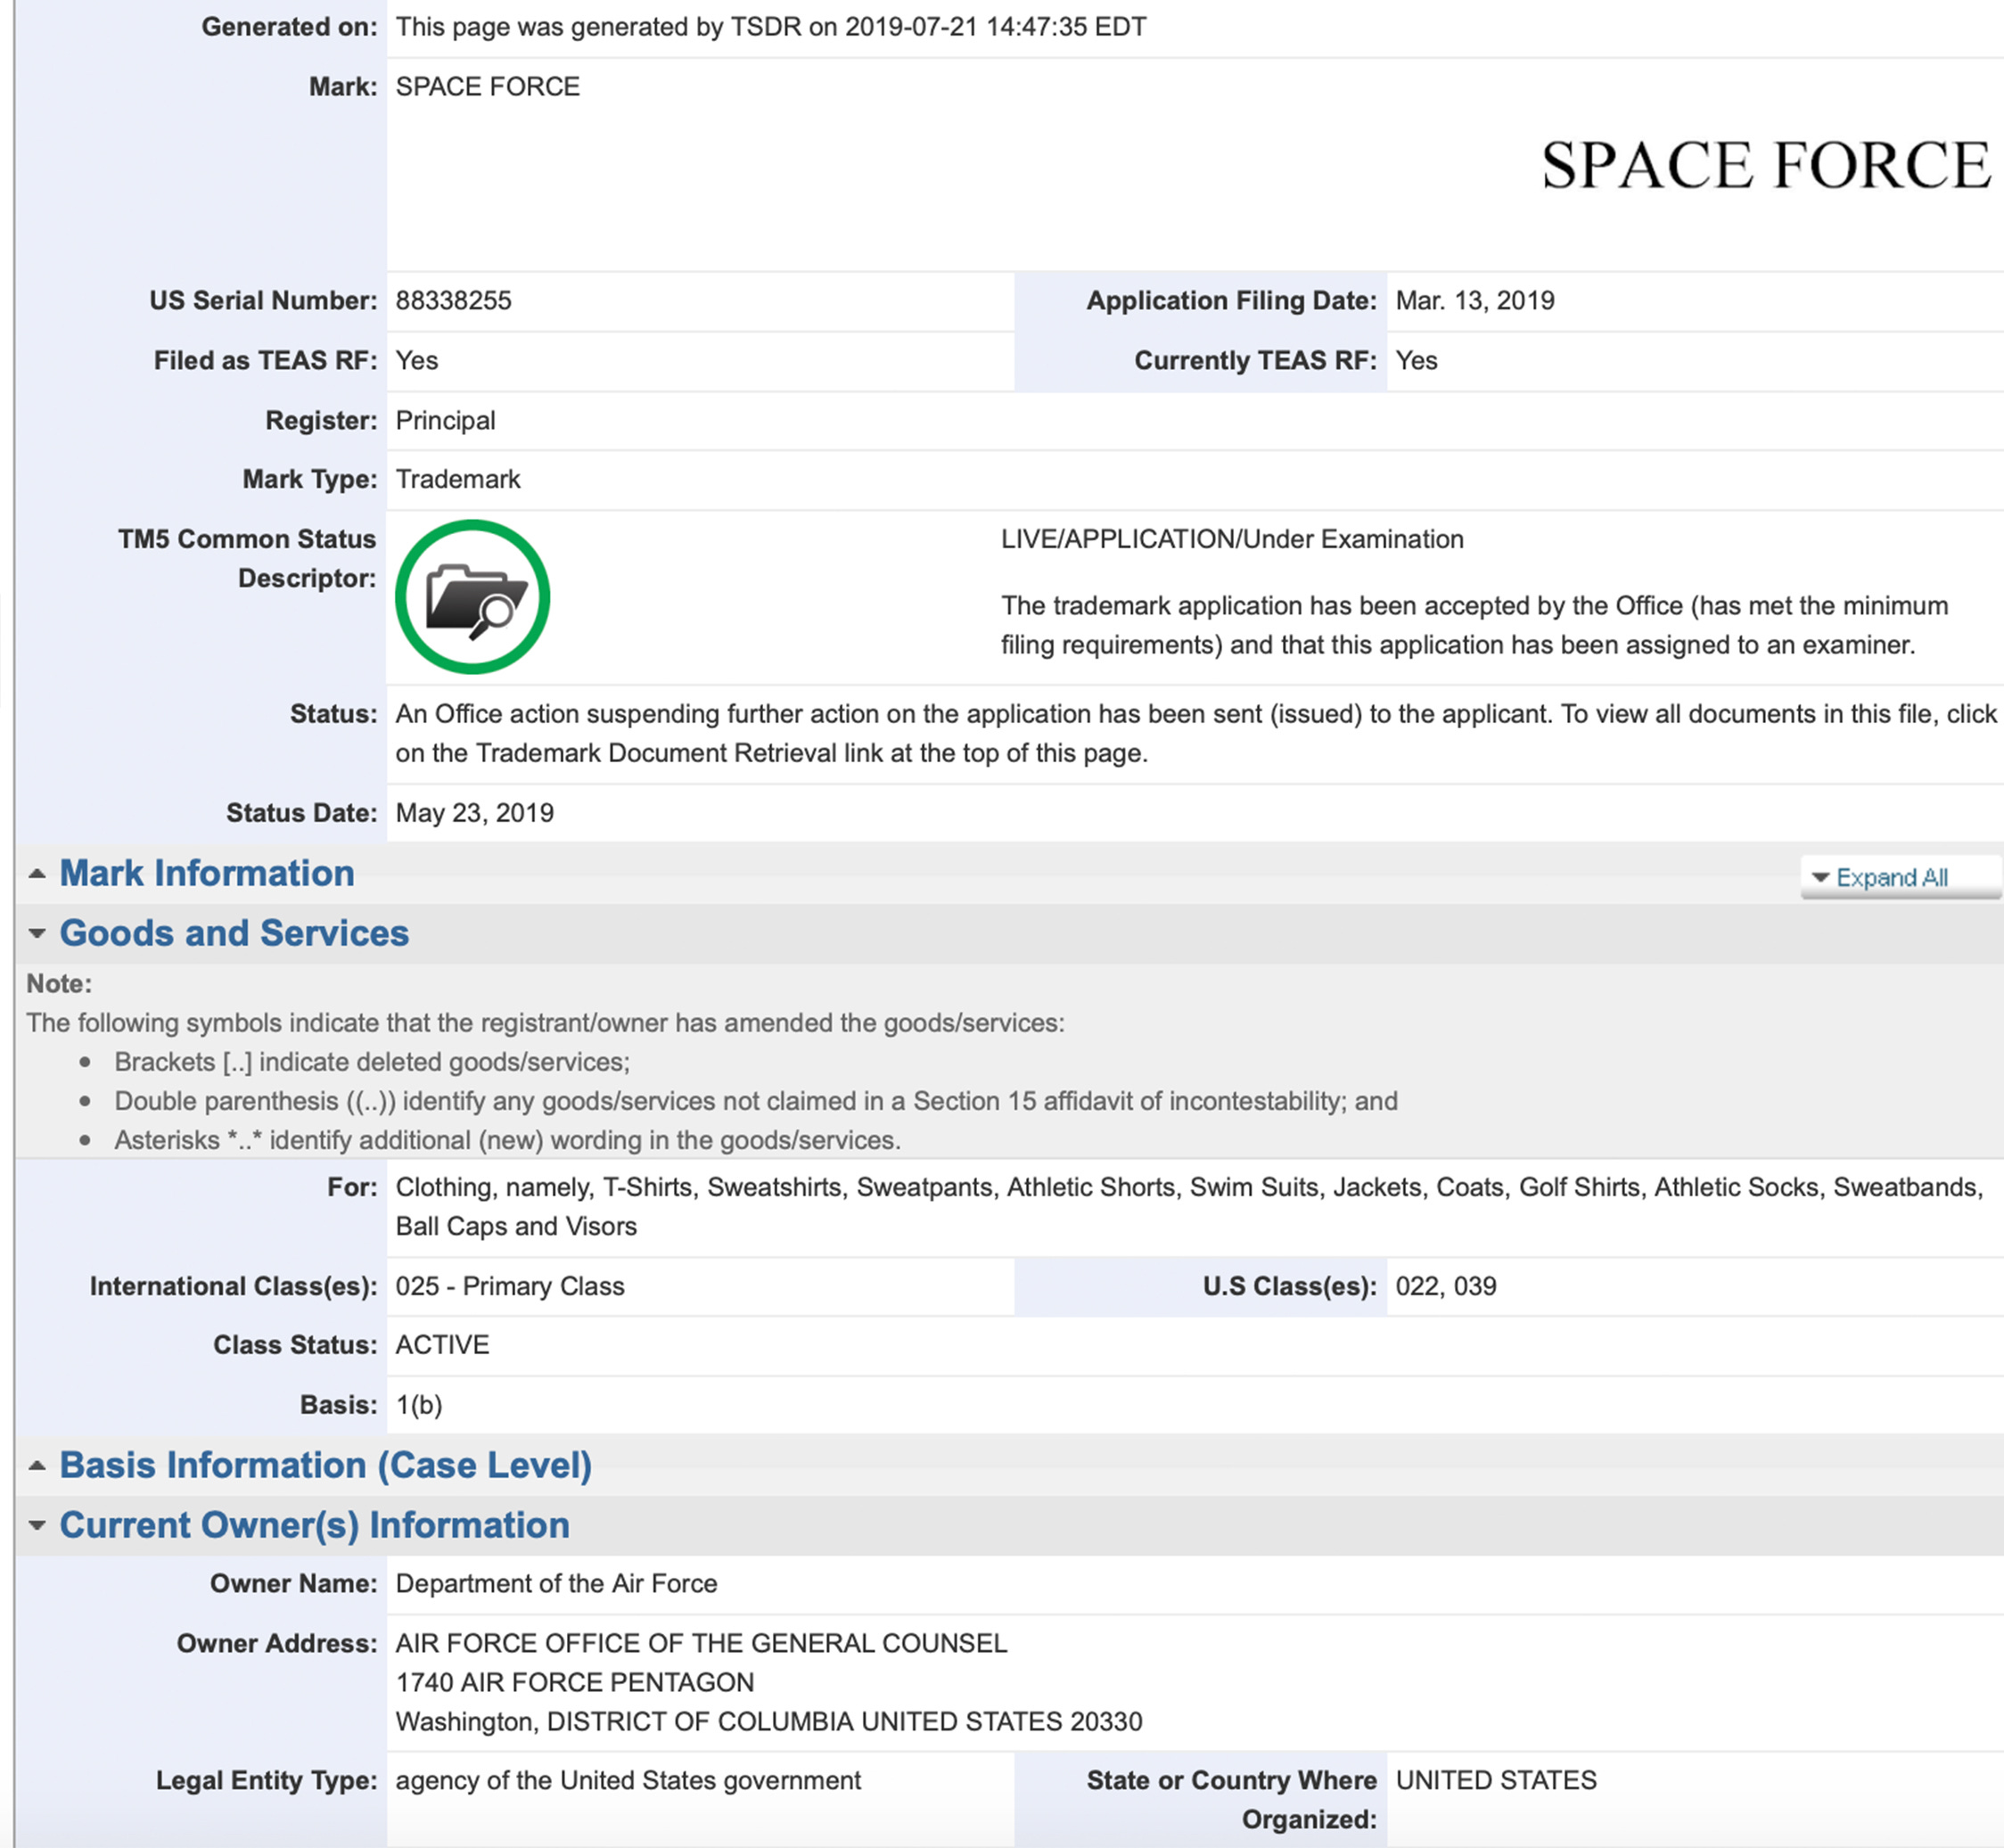Click the 025 - Primary Class value
The width and height of the screenshot is (2004, 1848).
(x=510, y=1286)
